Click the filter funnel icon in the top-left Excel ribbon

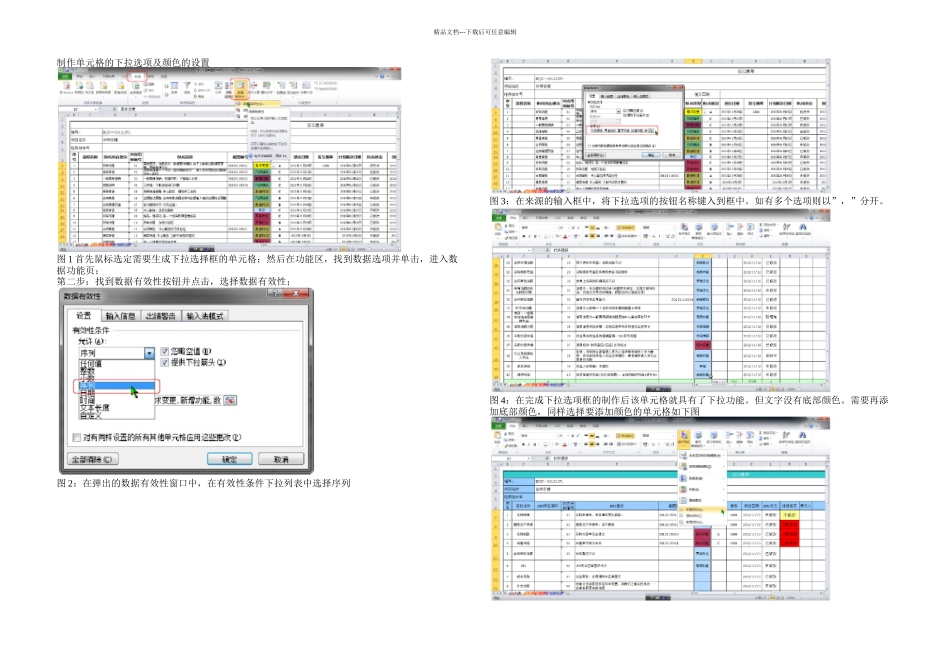(x=187, y=87)
